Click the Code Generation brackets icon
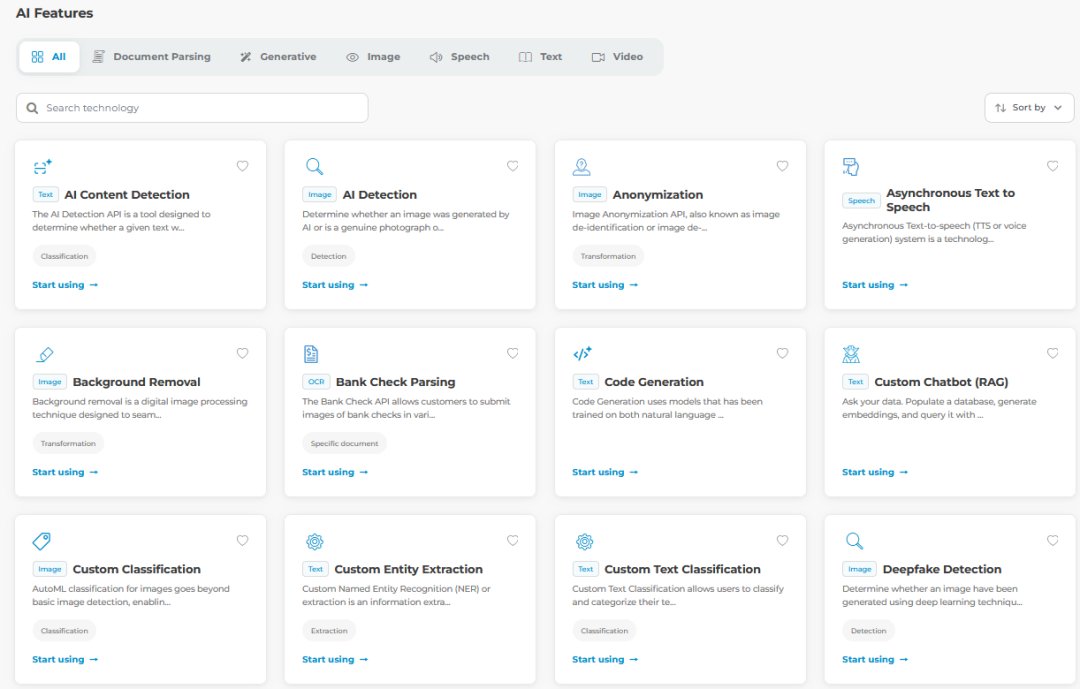1080x689 pixels. (x=583, y=354)
